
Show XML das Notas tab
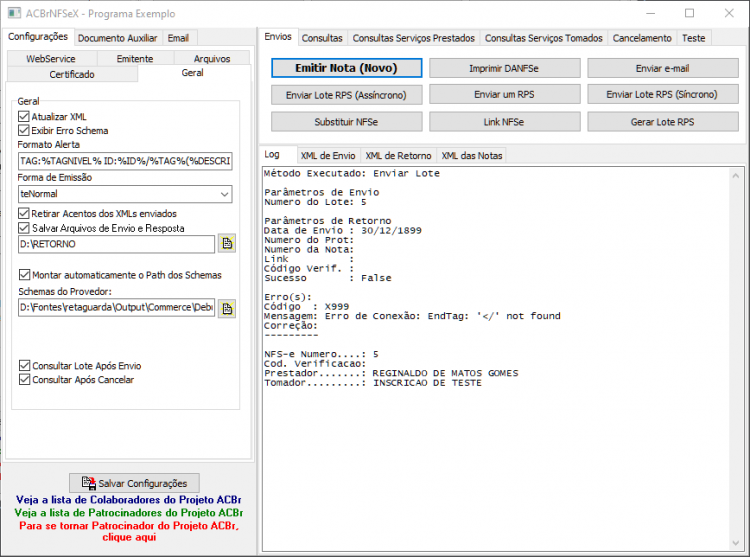tap(472, 156)
